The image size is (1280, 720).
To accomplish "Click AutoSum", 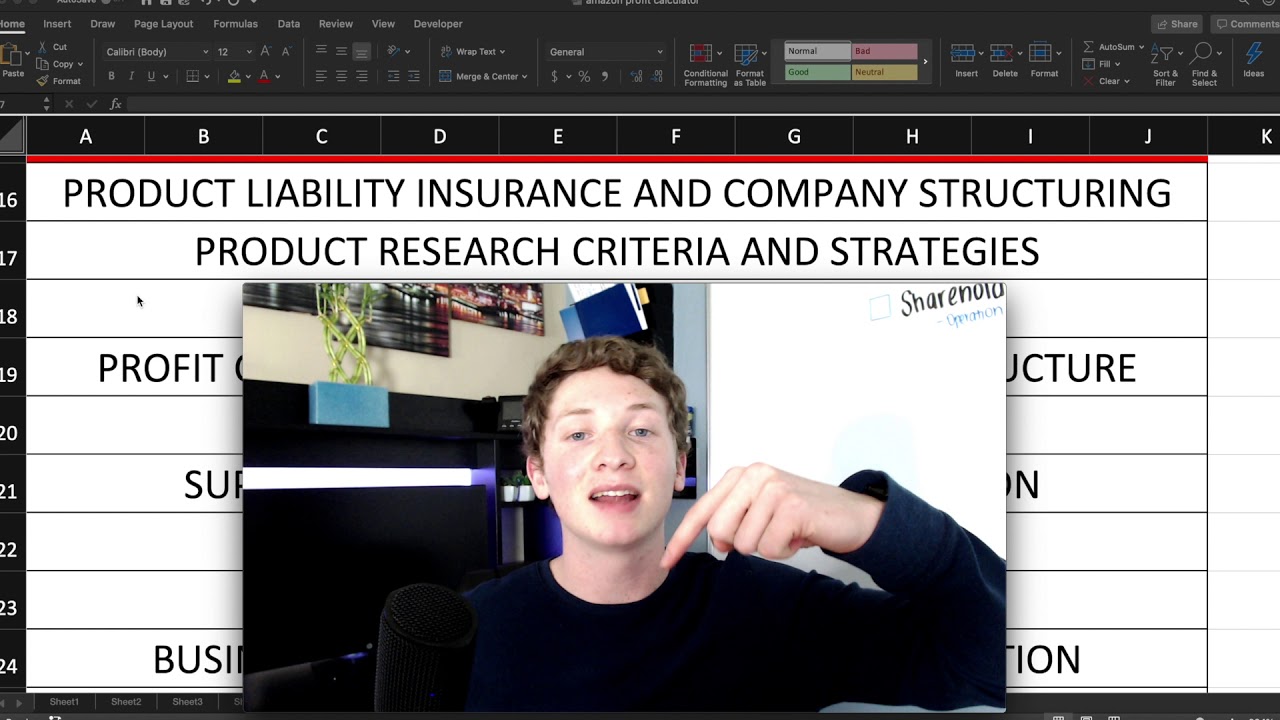I will click(1113, 47).
